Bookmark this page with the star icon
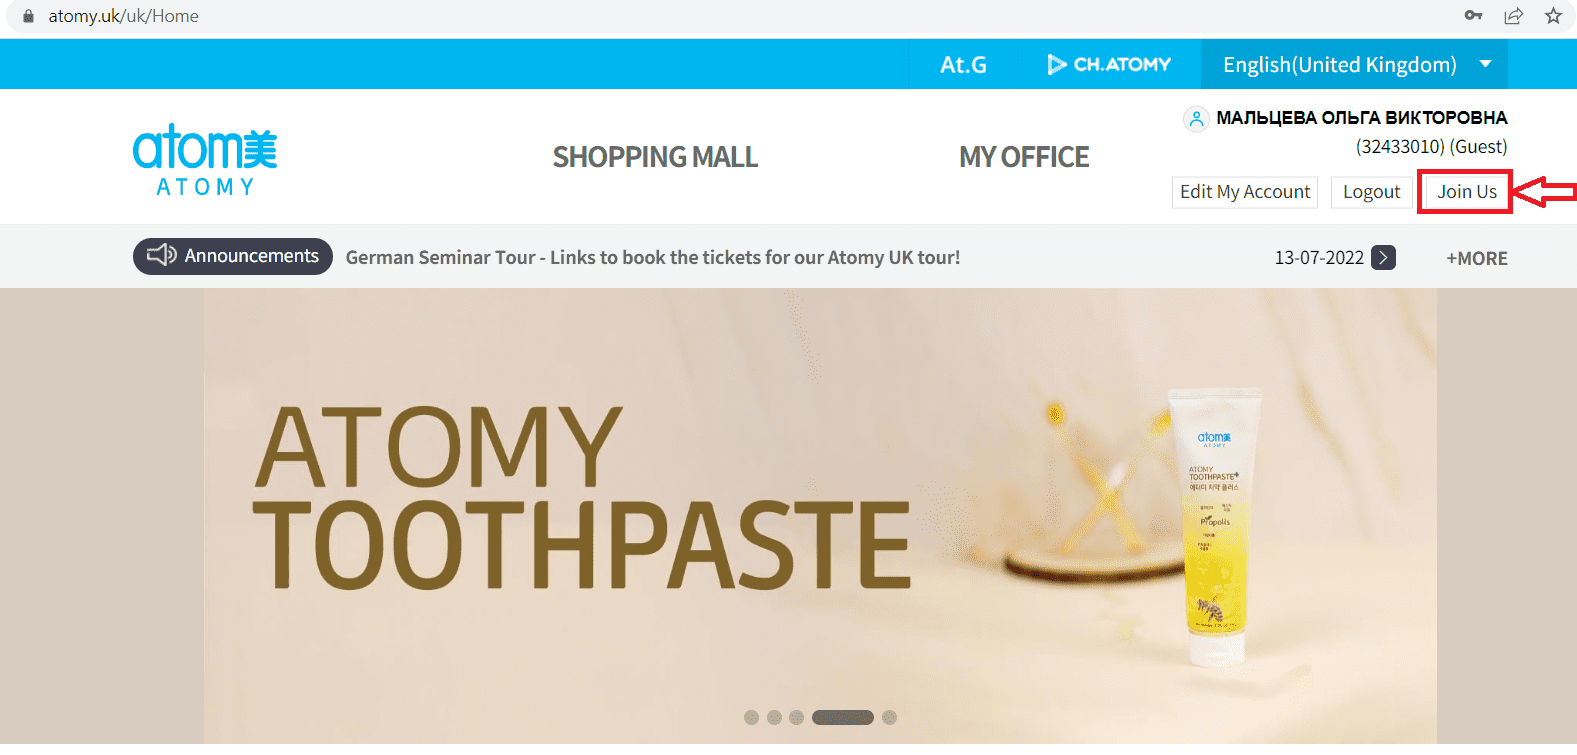This screenshot has width=1577, height=755. pyautogui.click(x=1553, y=16)
